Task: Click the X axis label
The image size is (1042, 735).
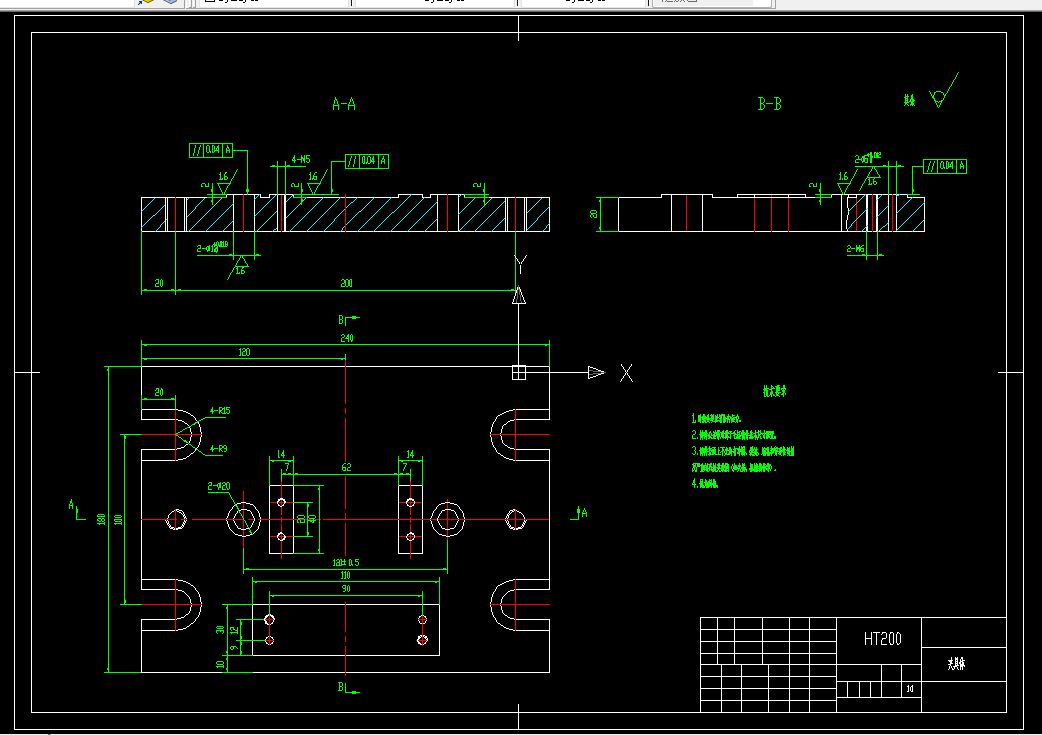Action: (x=626, y=373)
